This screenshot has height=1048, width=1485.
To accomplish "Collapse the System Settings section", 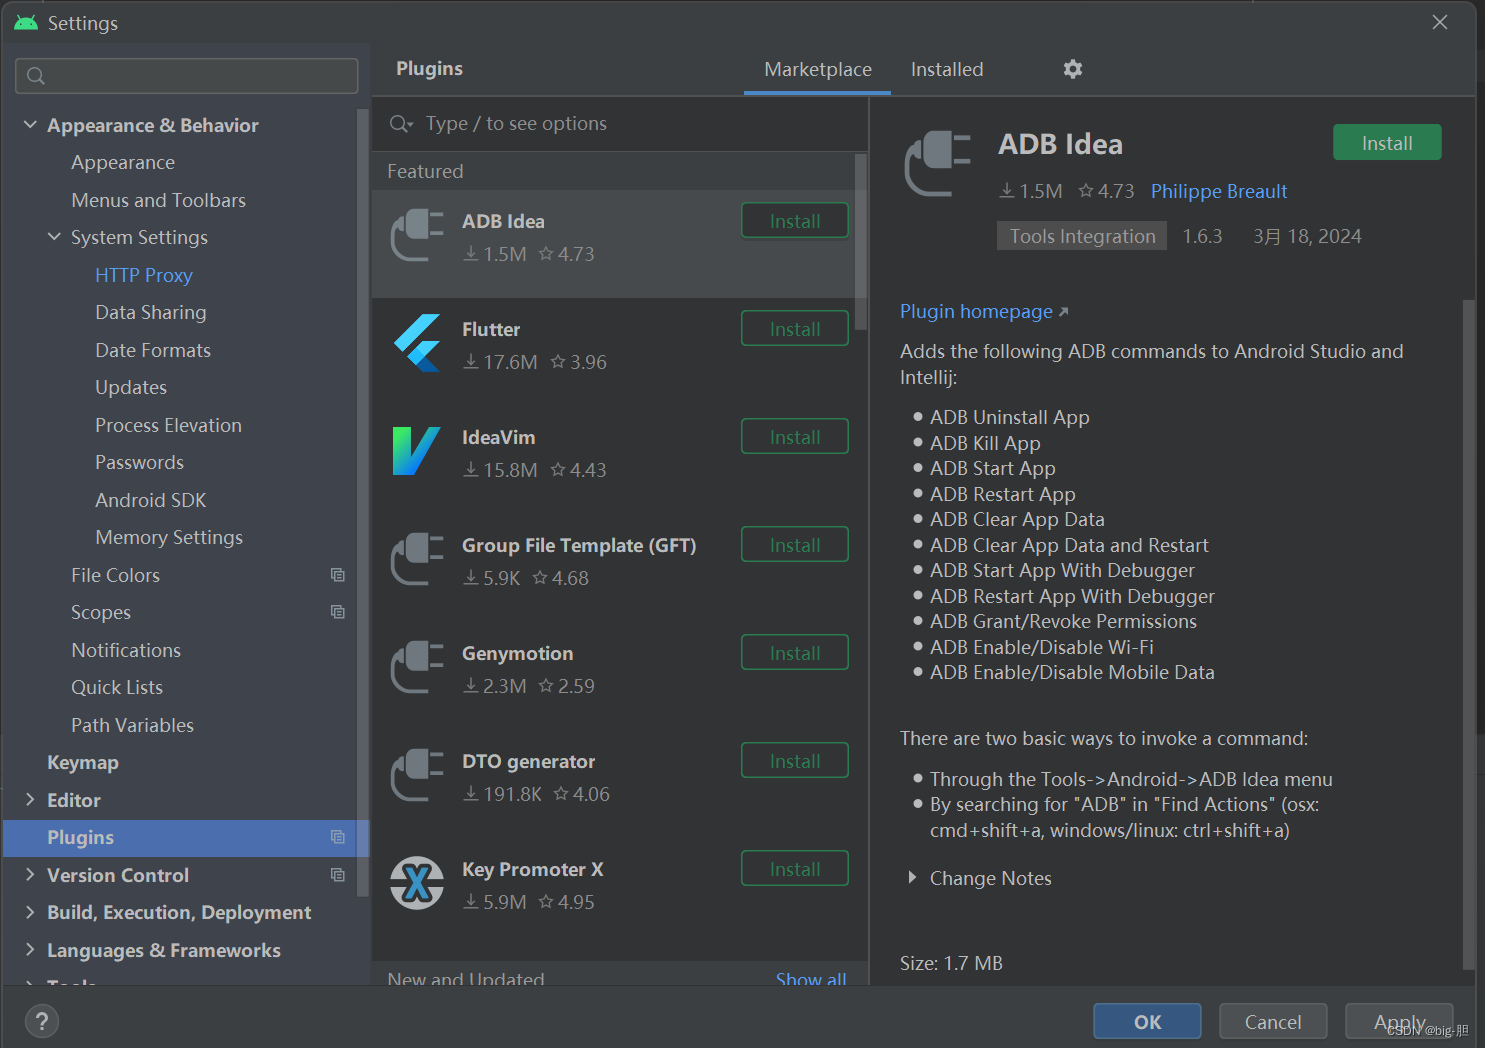I will tap(54, 237).
